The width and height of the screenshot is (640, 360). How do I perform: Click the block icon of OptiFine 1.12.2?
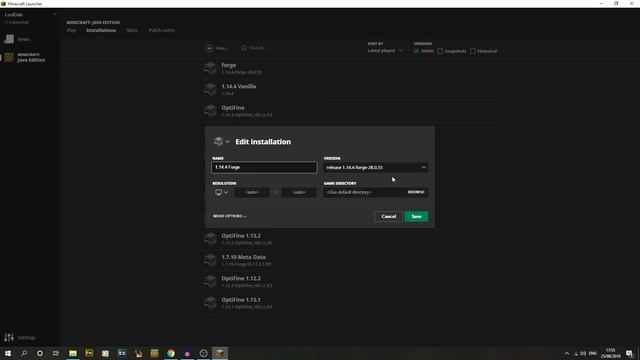210,281
